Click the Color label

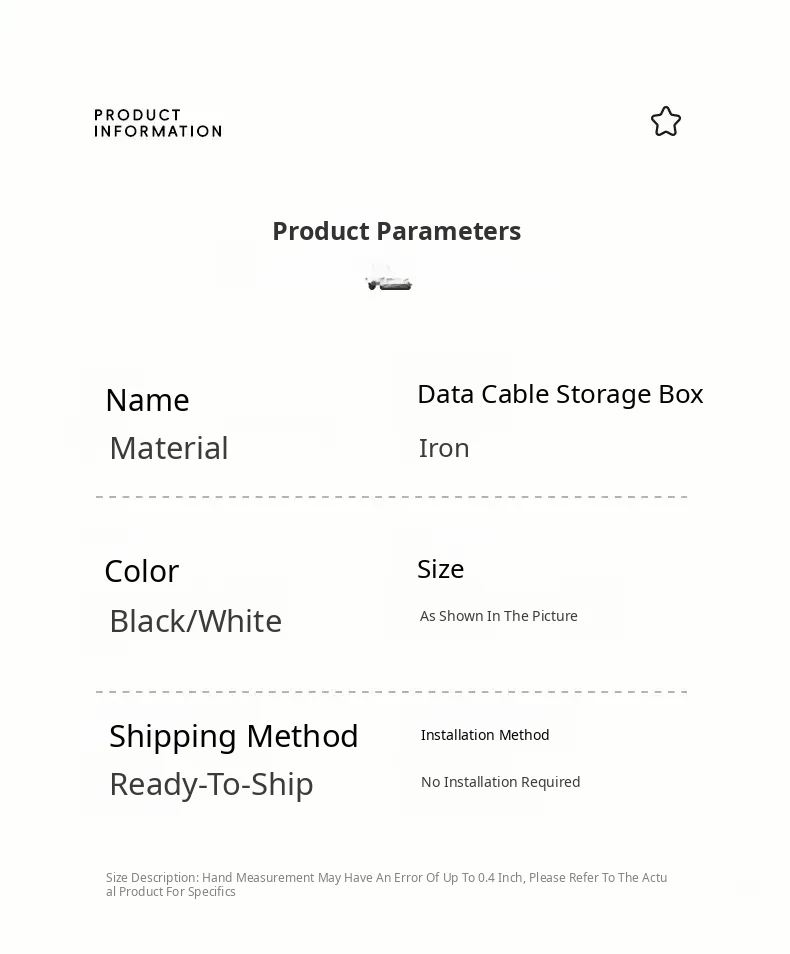point(142,571)
